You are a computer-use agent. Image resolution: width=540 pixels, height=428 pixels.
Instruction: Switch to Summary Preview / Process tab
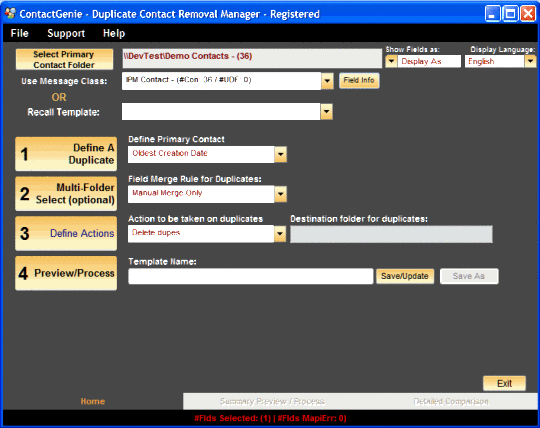point(272,401)
